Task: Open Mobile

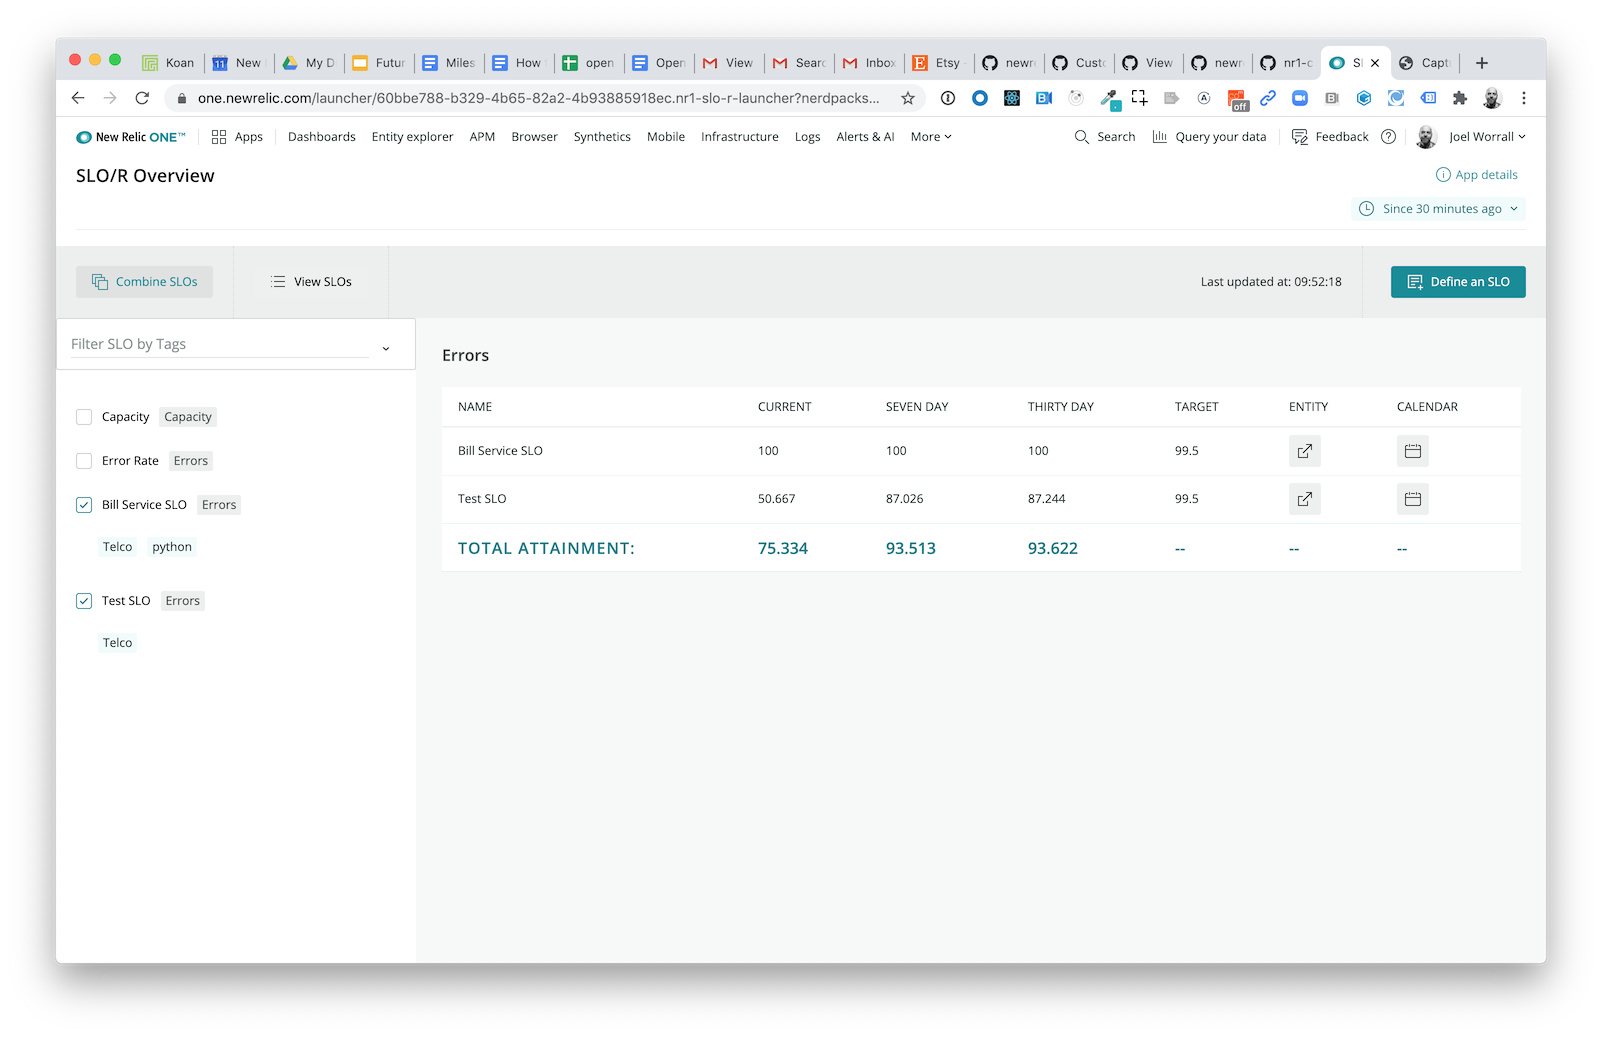Action: (x=666, y=137)
